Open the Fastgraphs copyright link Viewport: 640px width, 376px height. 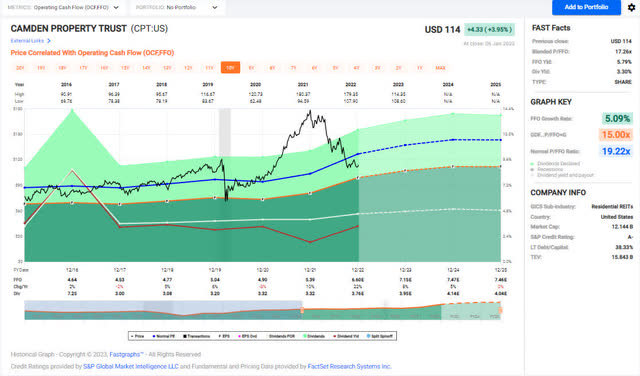coord(126,354)
